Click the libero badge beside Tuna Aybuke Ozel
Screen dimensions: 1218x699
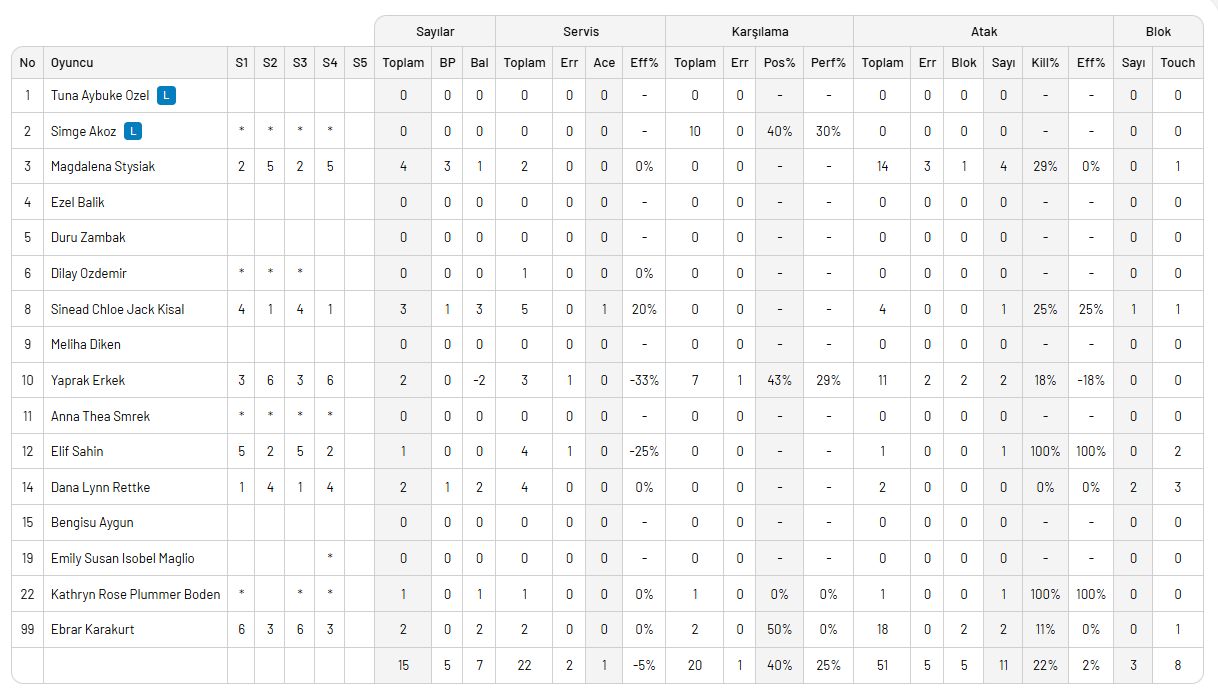[x=167, y=96]
